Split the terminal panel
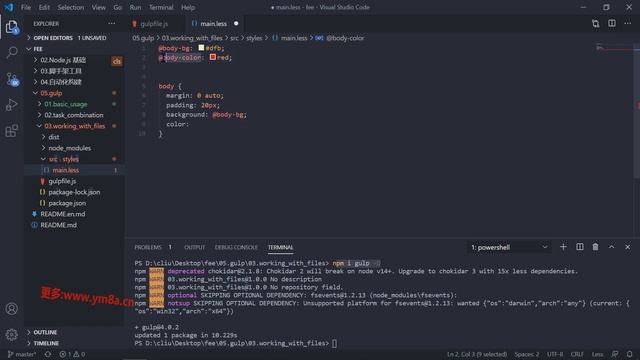This screenshot has width=640, height=360. click(580, 247)
